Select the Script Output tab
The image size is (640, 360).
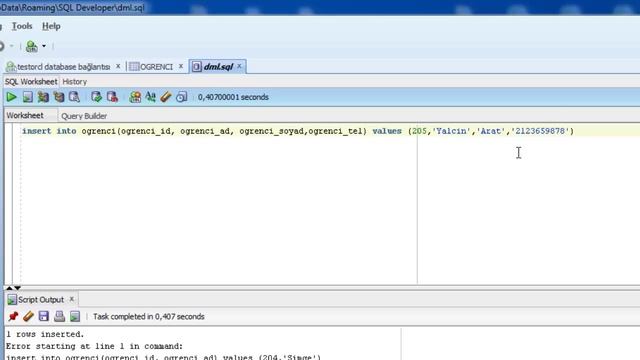click(x=41, y=300)
